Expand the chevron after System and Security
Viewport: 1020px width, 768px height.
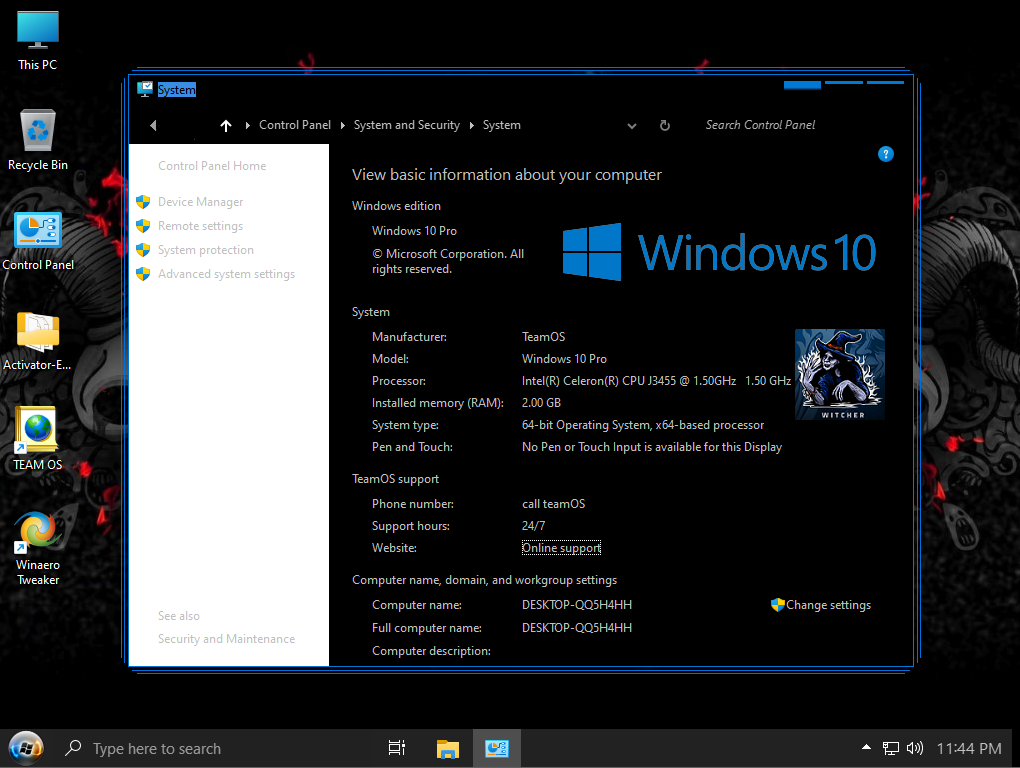[x=472, y=126]
